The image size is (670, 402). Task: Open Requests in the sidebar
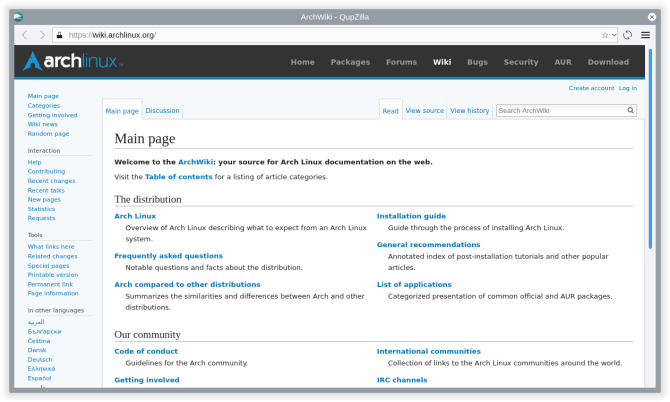(41, 218)
